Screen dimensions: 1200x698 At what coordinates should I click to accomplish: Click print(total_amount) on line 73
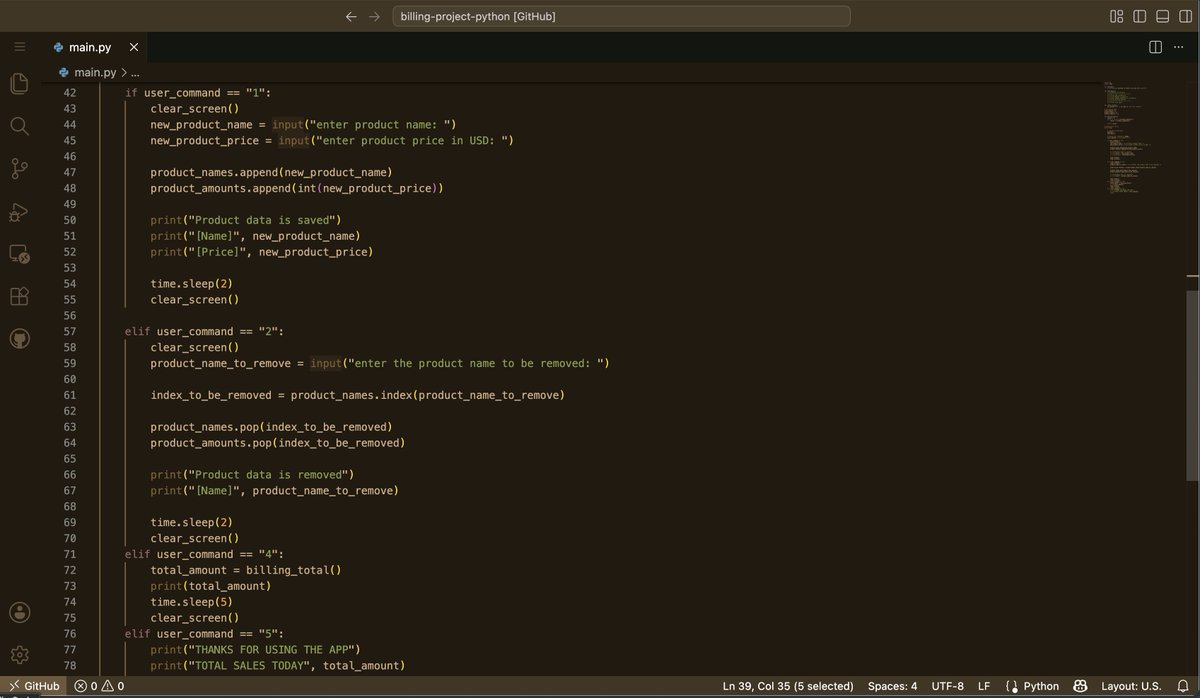tap(210, 586)
